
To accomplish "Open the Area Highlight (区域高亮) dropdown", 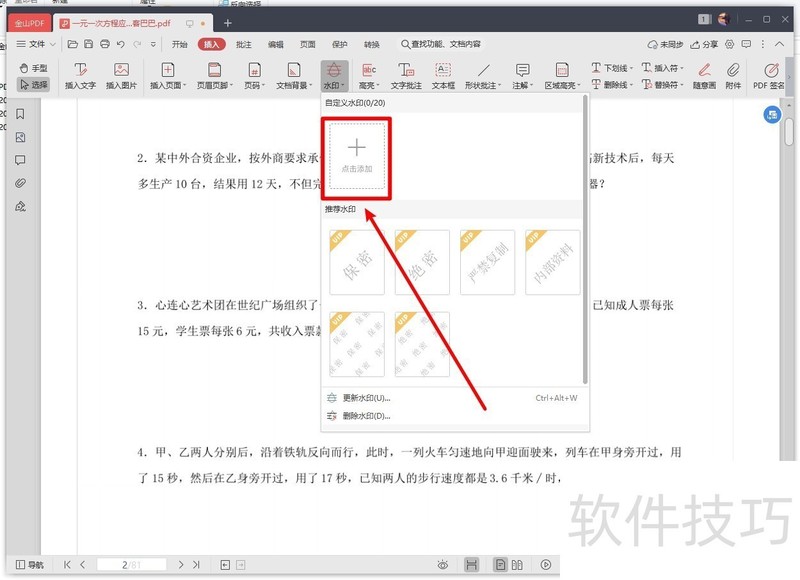I will (562, 75).
